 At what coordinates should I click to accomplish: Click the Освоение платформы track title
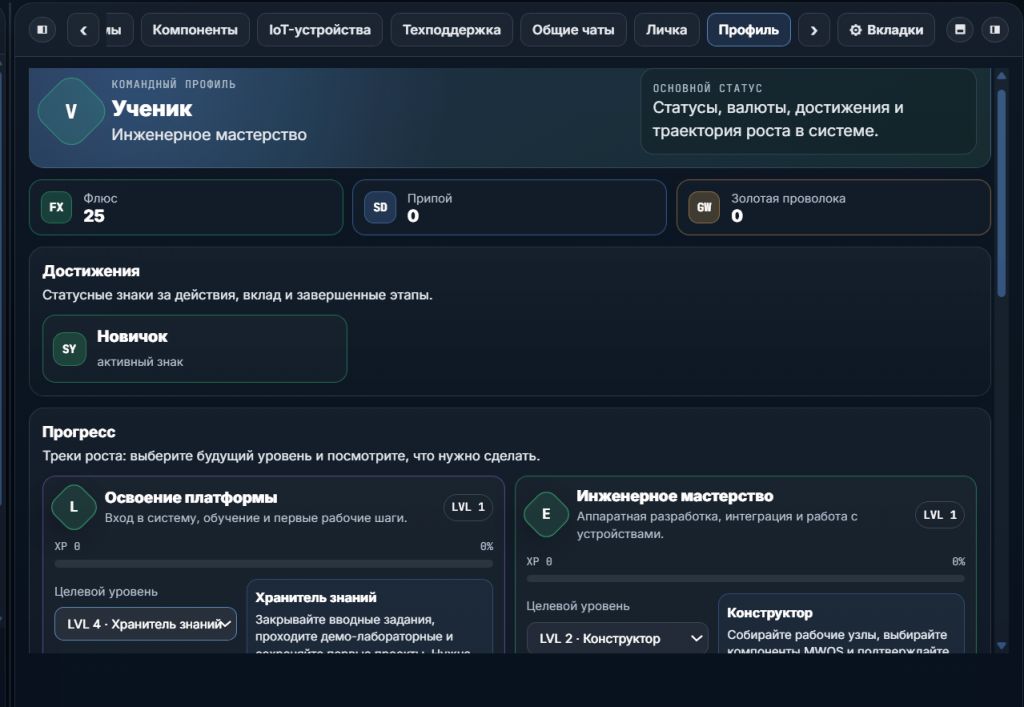(x=191, y=497)
